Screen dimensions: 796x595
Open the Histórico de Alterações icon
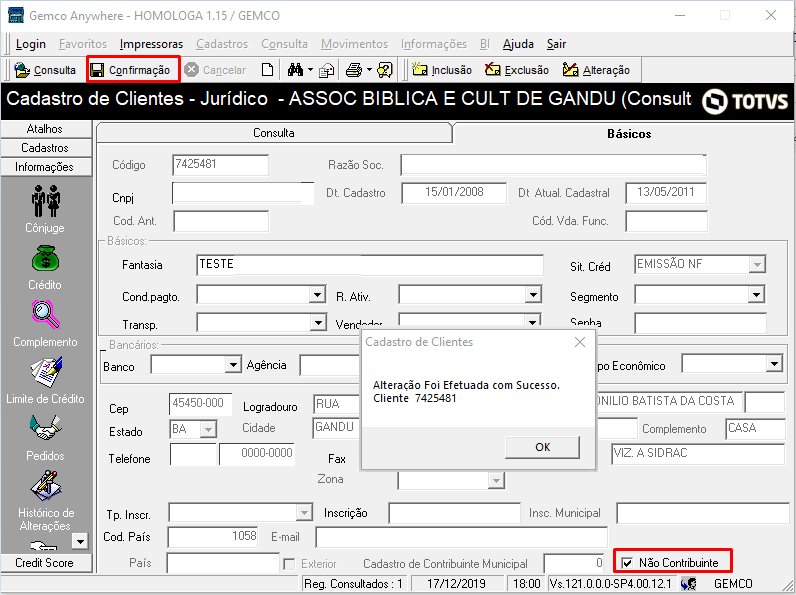tap(45, 485)
